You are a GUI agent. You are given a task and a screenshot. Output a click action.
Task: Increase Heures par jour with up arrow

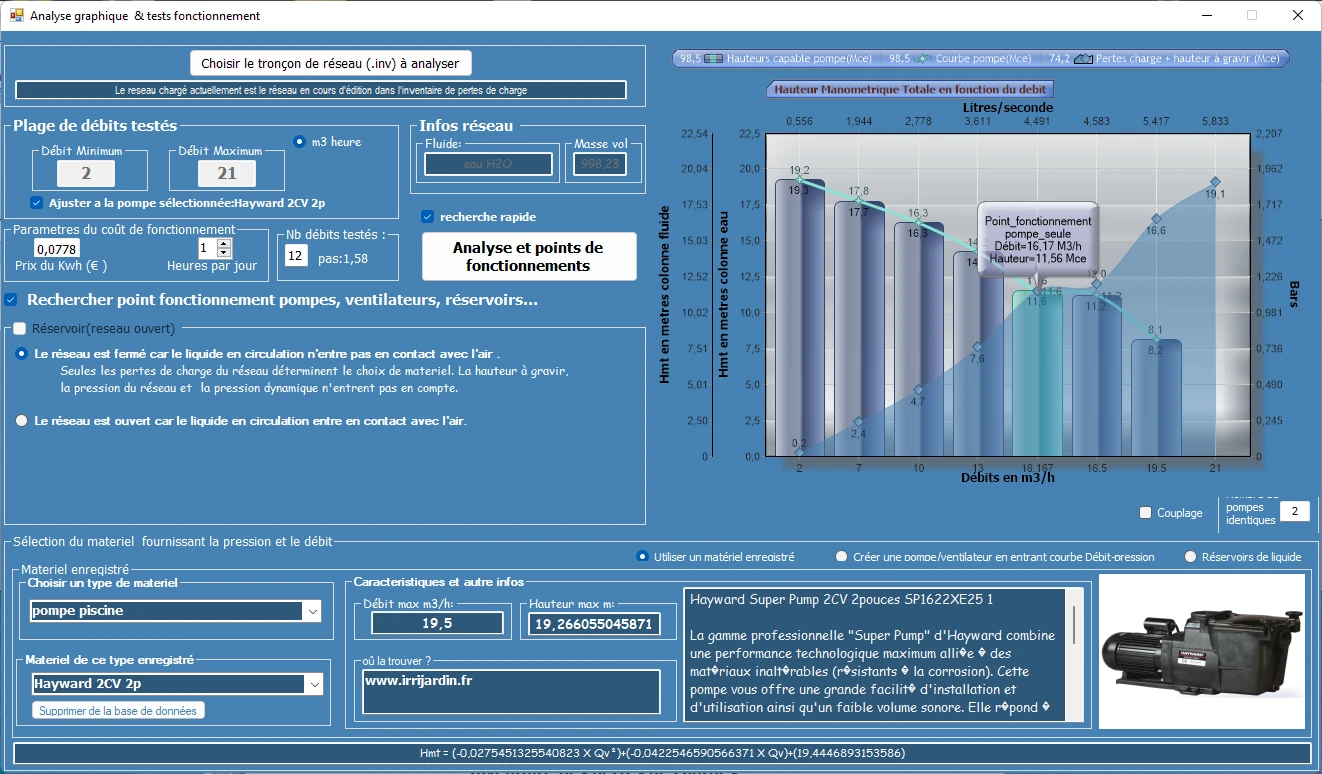pyautogui.click(x=224, y=243)
